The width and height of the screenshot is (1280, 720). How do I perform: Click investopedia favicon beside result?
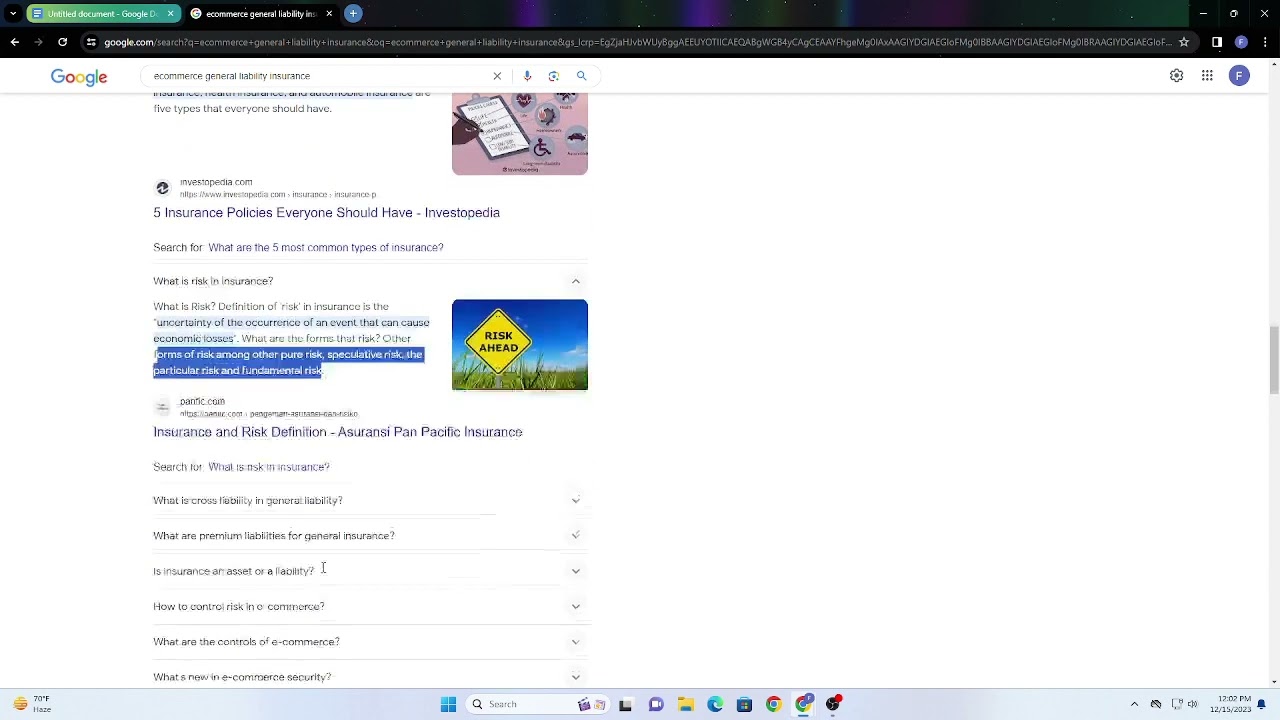(x=163, y=188)
